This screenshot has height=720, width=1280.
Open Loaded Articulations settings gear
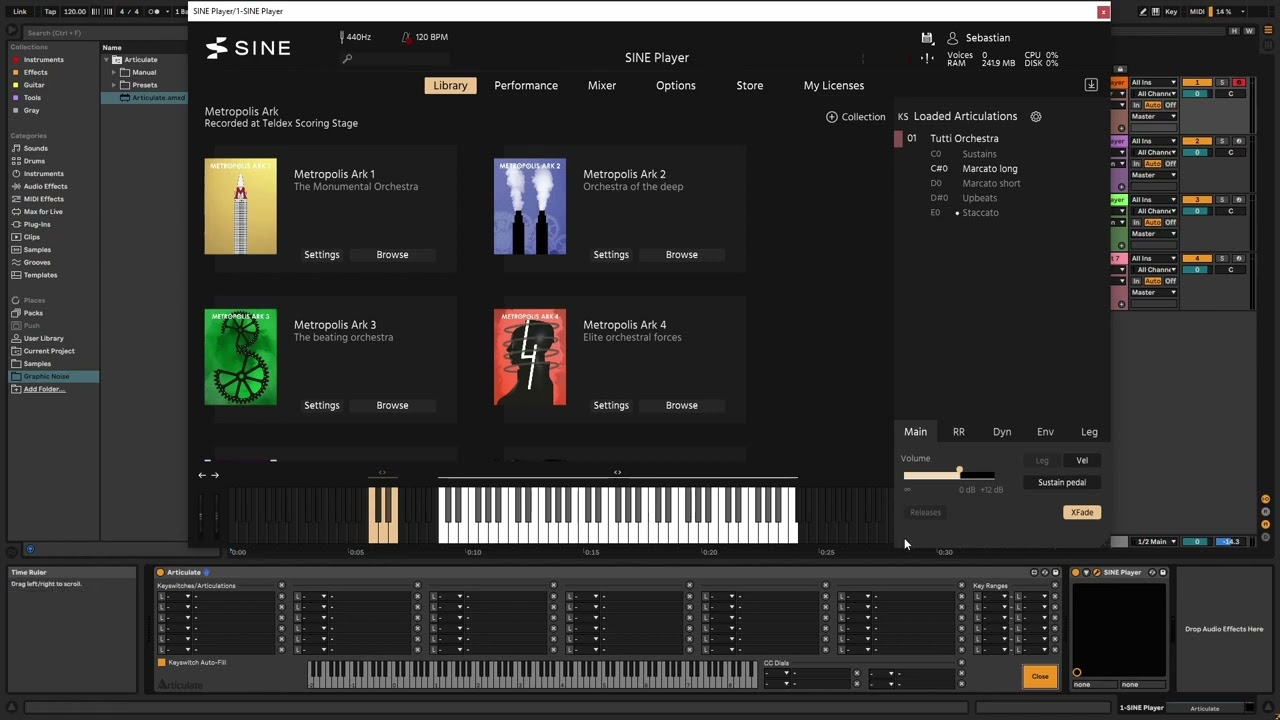coord(1036,116)
